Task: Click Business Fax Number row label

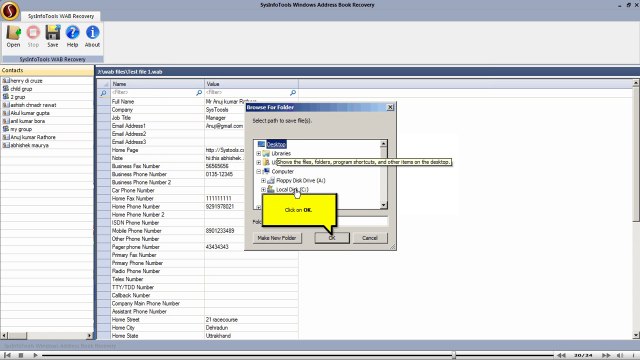Action: pos(136,166)
